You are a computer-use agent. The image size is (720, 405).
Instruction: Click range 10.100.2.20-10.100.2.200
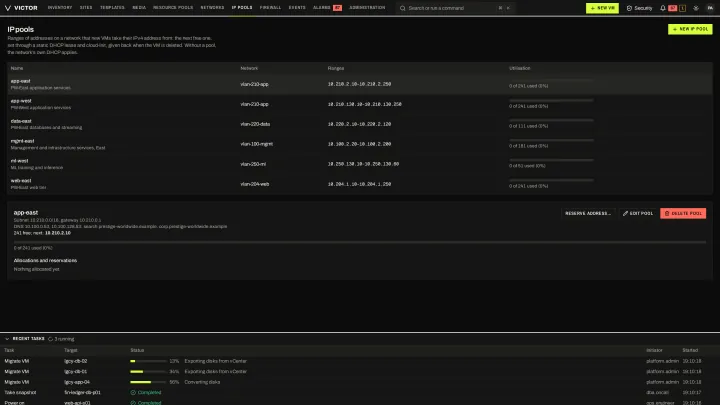(359, 144)
